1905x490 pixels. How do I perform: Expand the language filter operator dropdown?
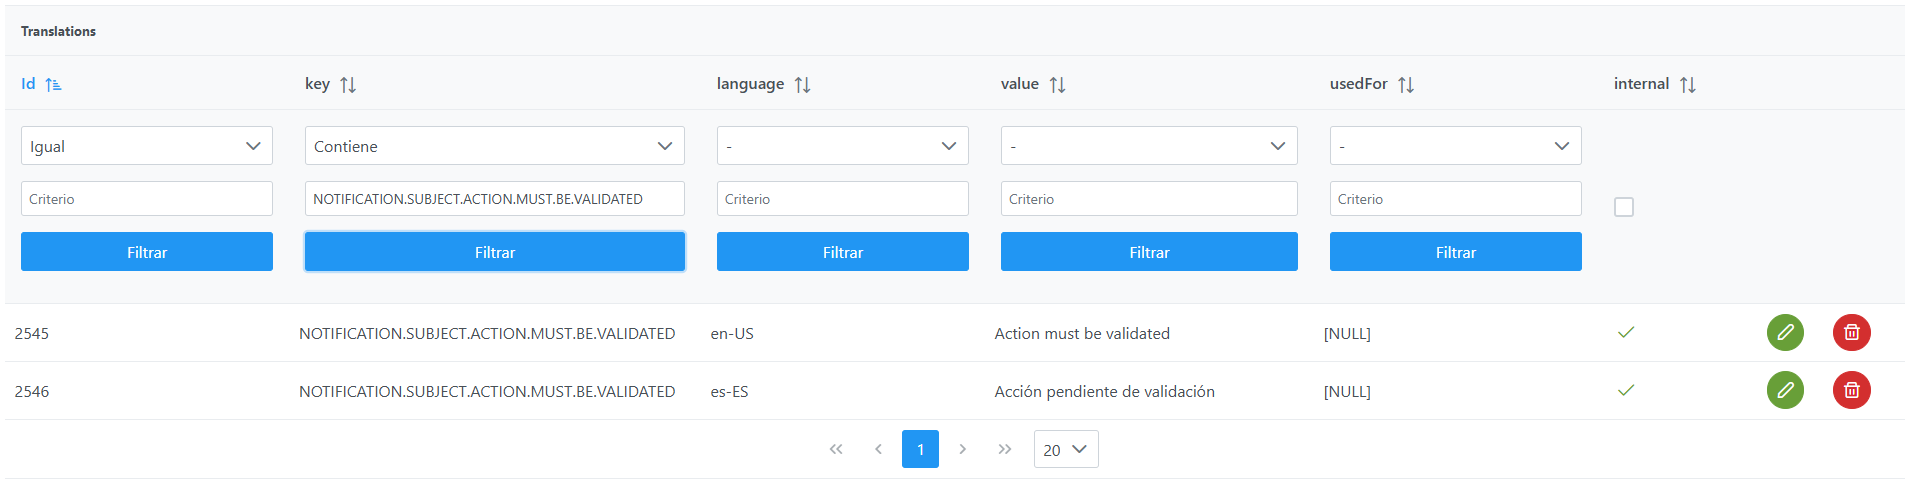click(x=842, y=146)
